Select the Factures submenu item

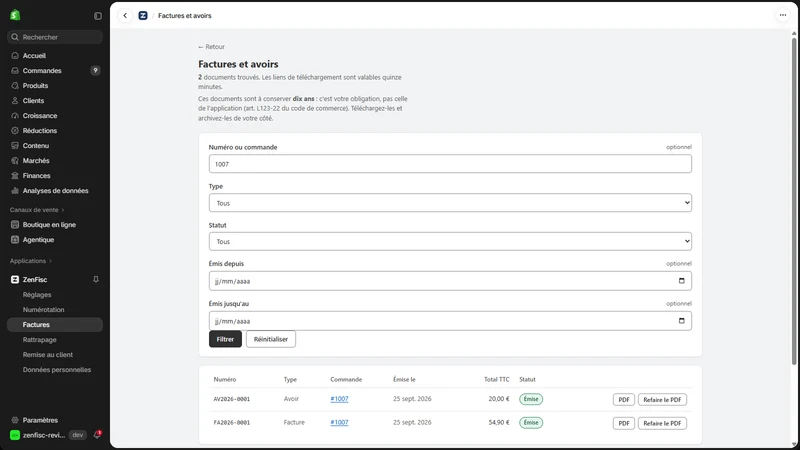point(55,324)
